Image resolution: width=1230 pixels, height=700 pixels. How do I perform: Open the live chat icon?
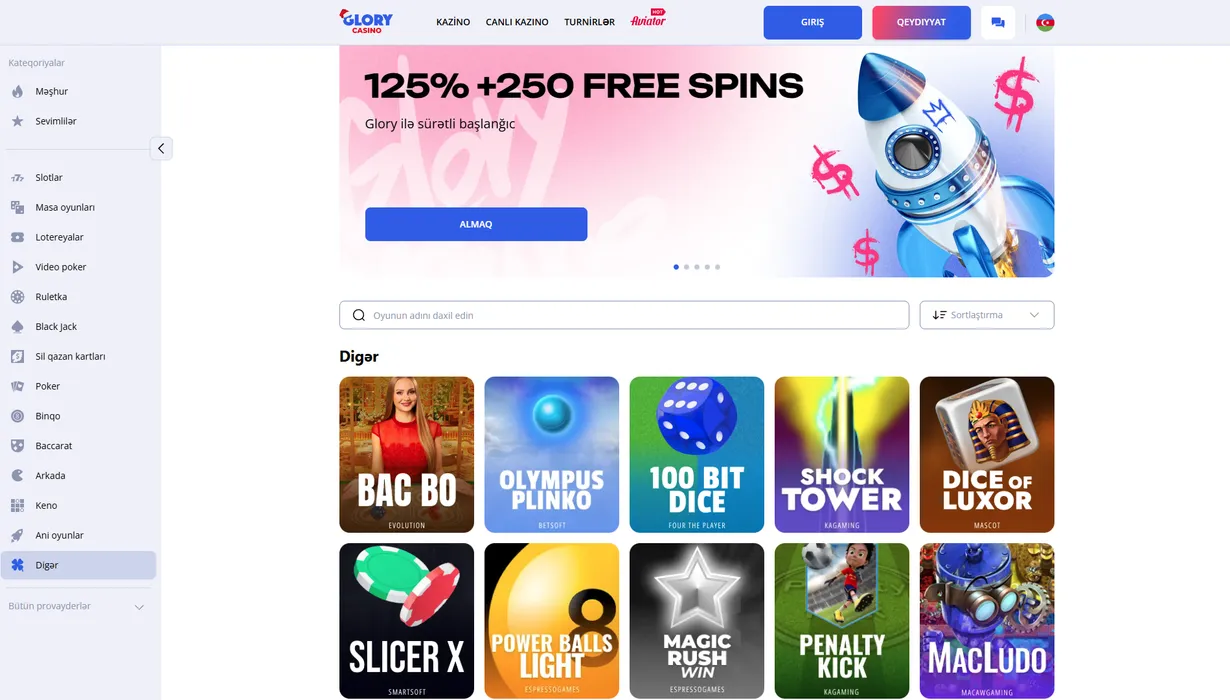pyautogui.click(x=998, y=22)
